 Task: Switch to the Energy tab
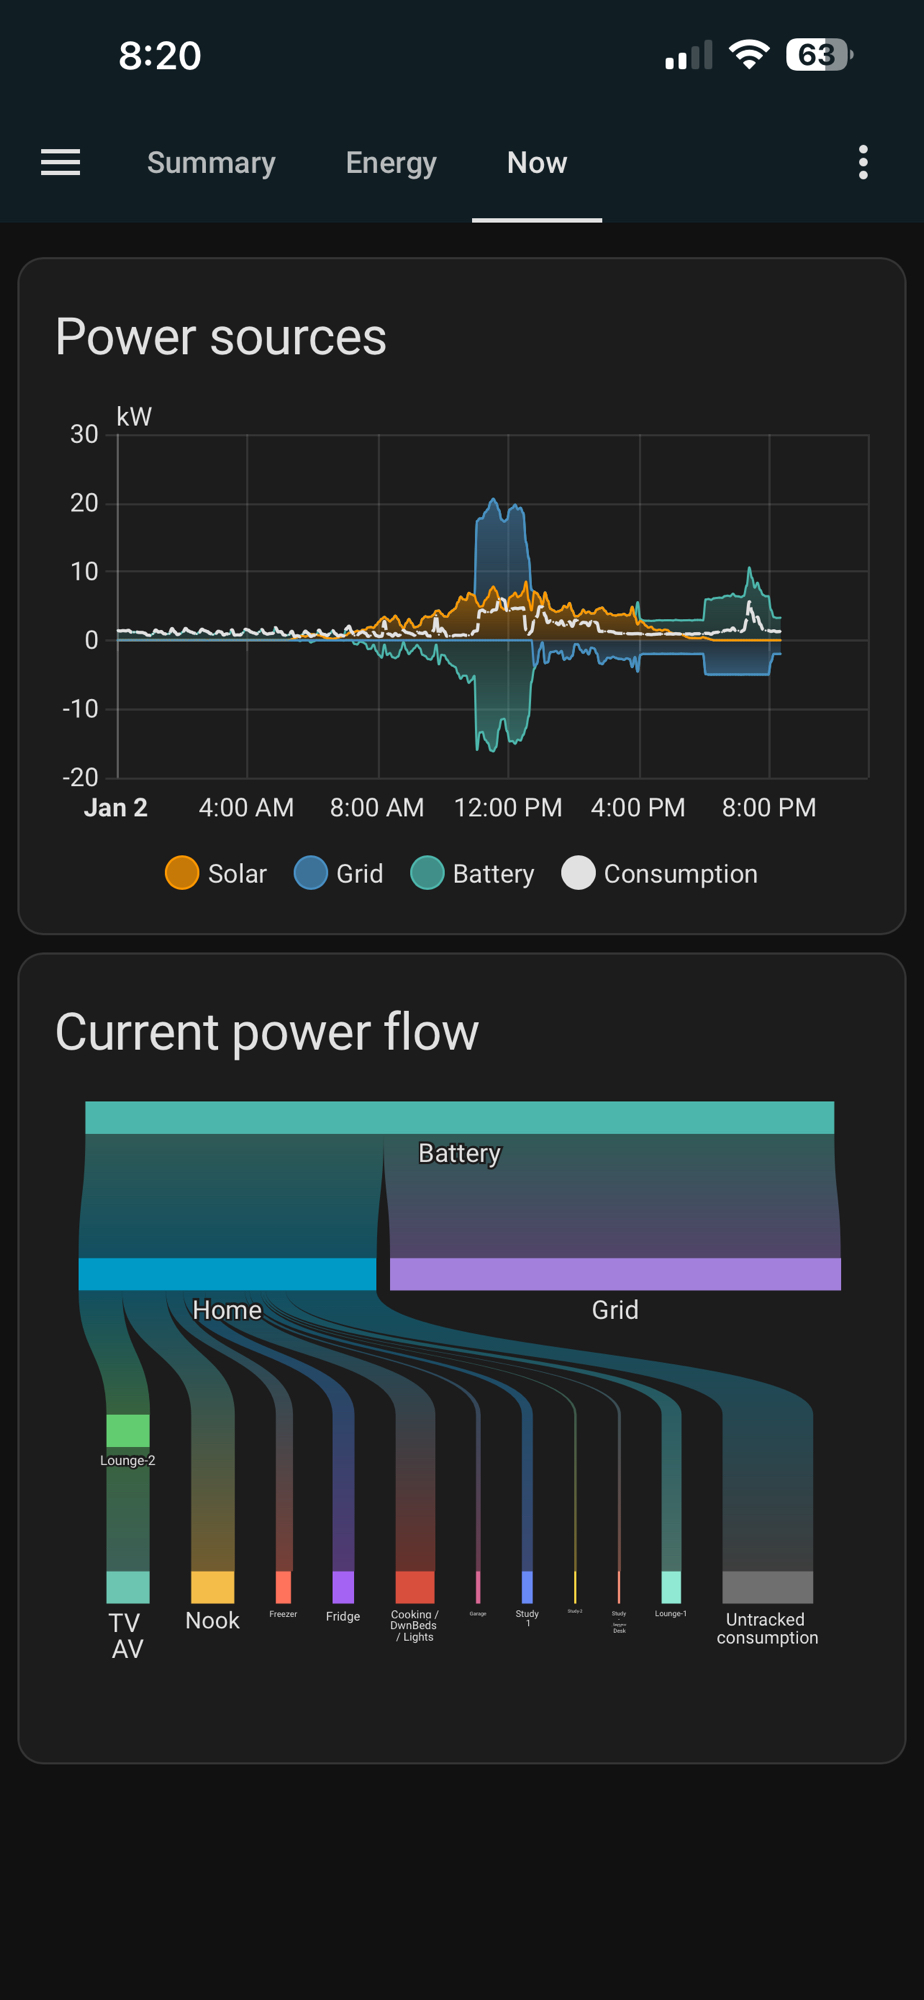tap(391, 163)
